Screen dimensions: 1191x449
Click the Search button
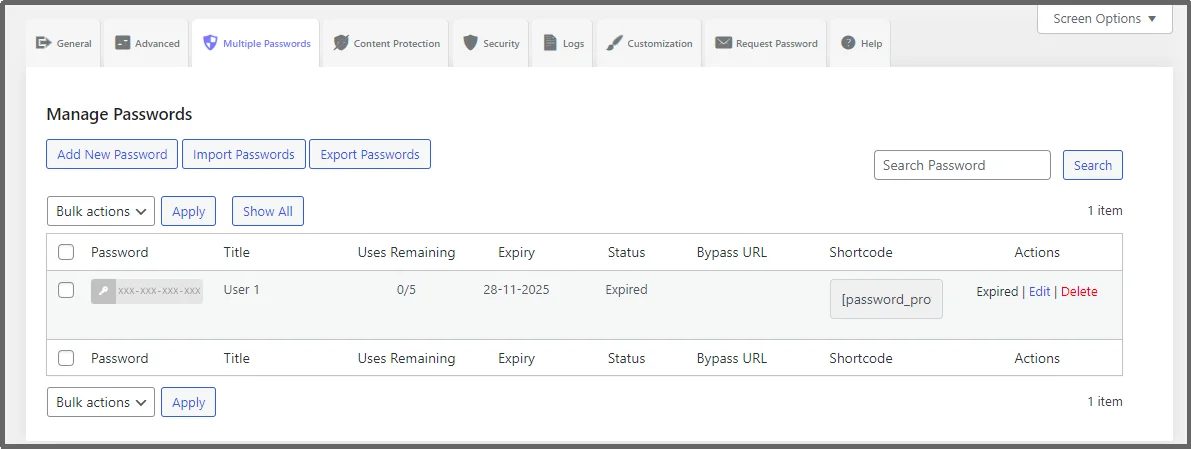point(1093,165)
